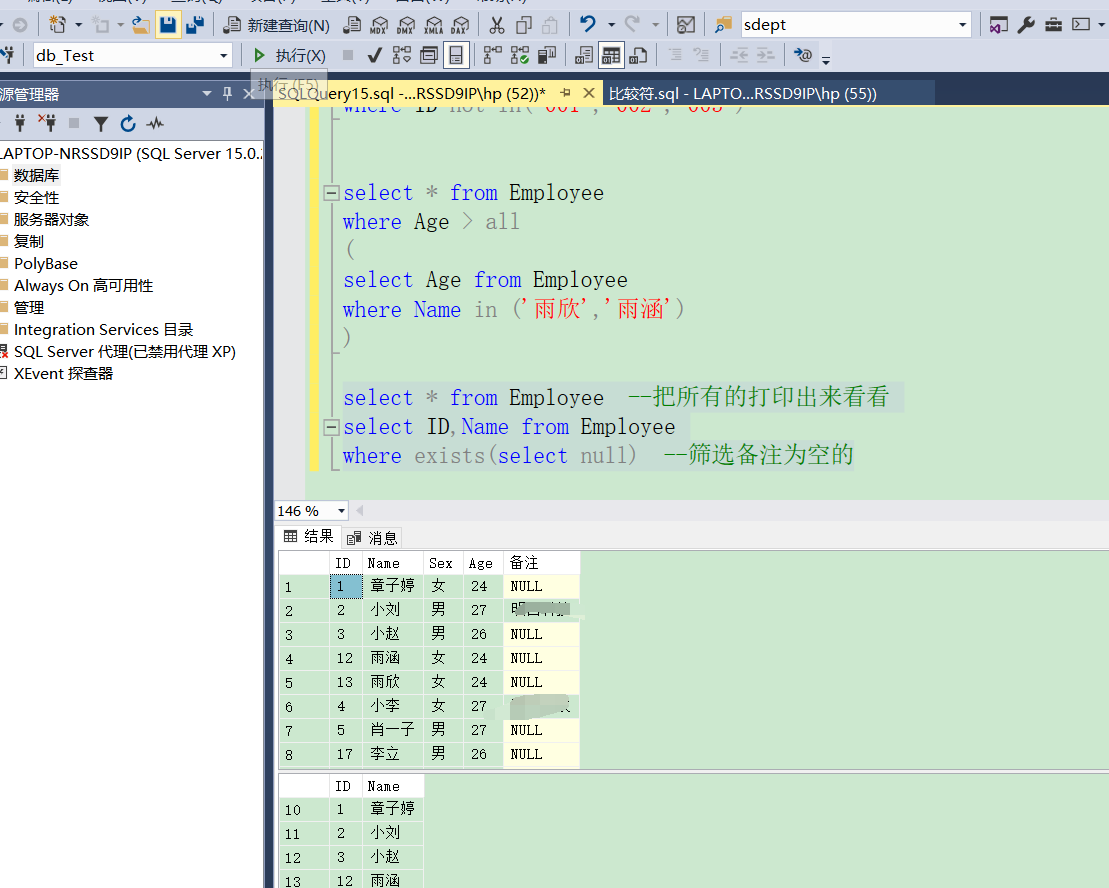The image size is (1109, 888).
Task: Switch to Results to Text mode
Action: coord(583,55)
